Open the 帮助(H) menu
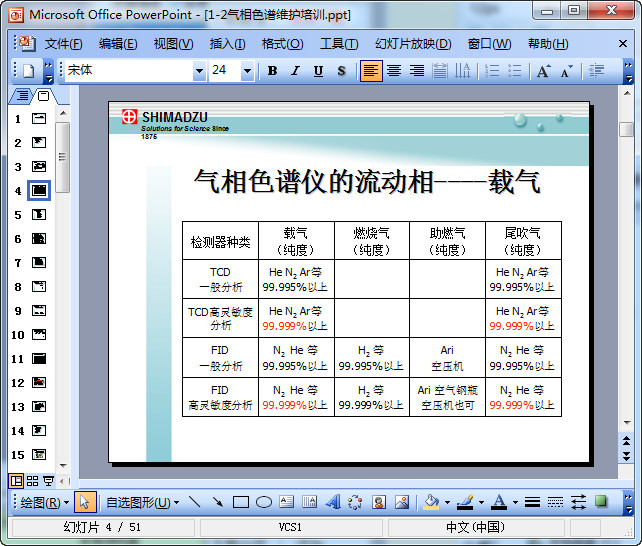The image size is (642, 546). pyautogui.click(x=548, y=43)
